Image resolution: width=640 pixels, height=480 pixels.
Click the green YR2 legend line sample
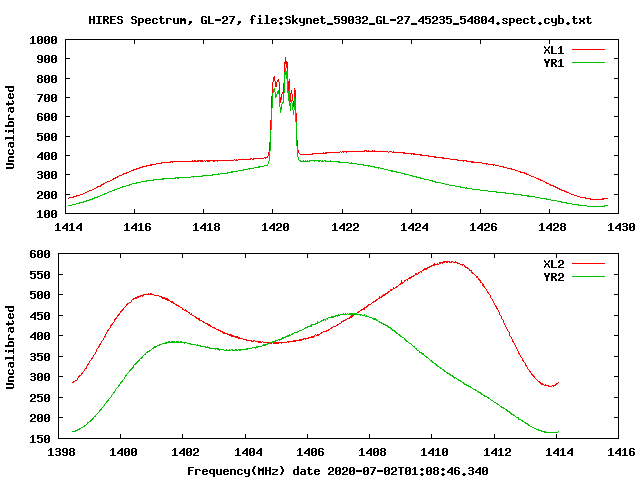588,277
